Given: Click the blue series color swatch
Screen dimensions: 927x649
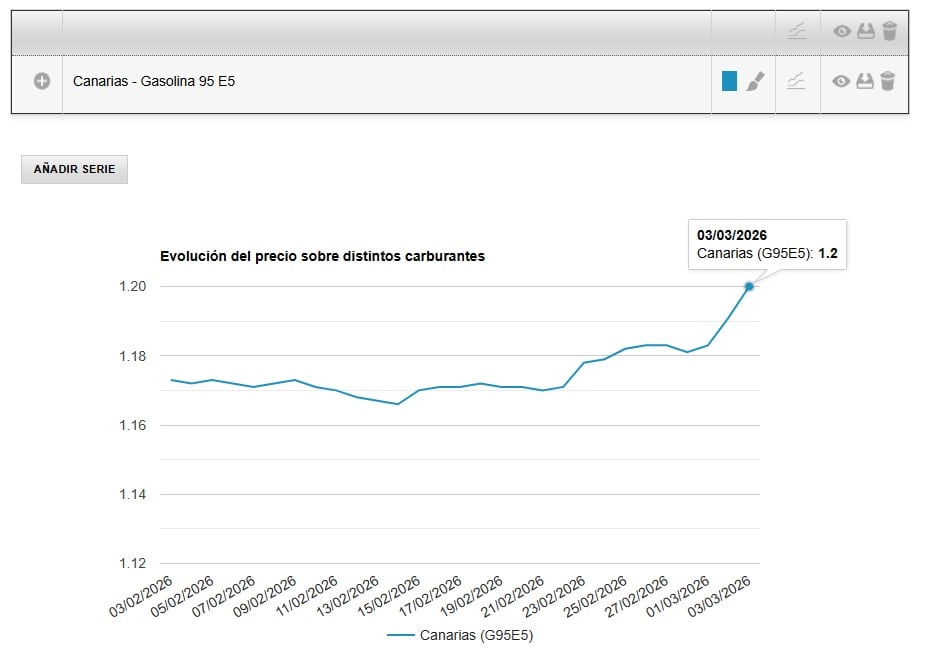Looking at the screenshot, I should point(729,81).
